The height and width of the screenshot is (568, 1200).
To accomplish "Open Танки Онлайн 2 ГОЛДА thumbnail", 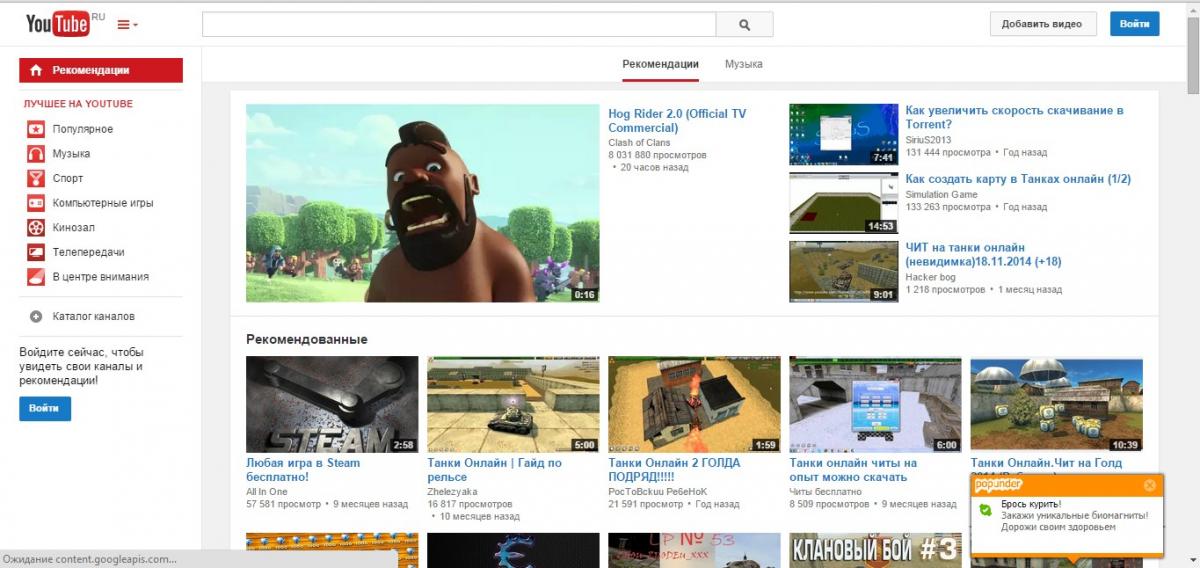I will point(694,404).
